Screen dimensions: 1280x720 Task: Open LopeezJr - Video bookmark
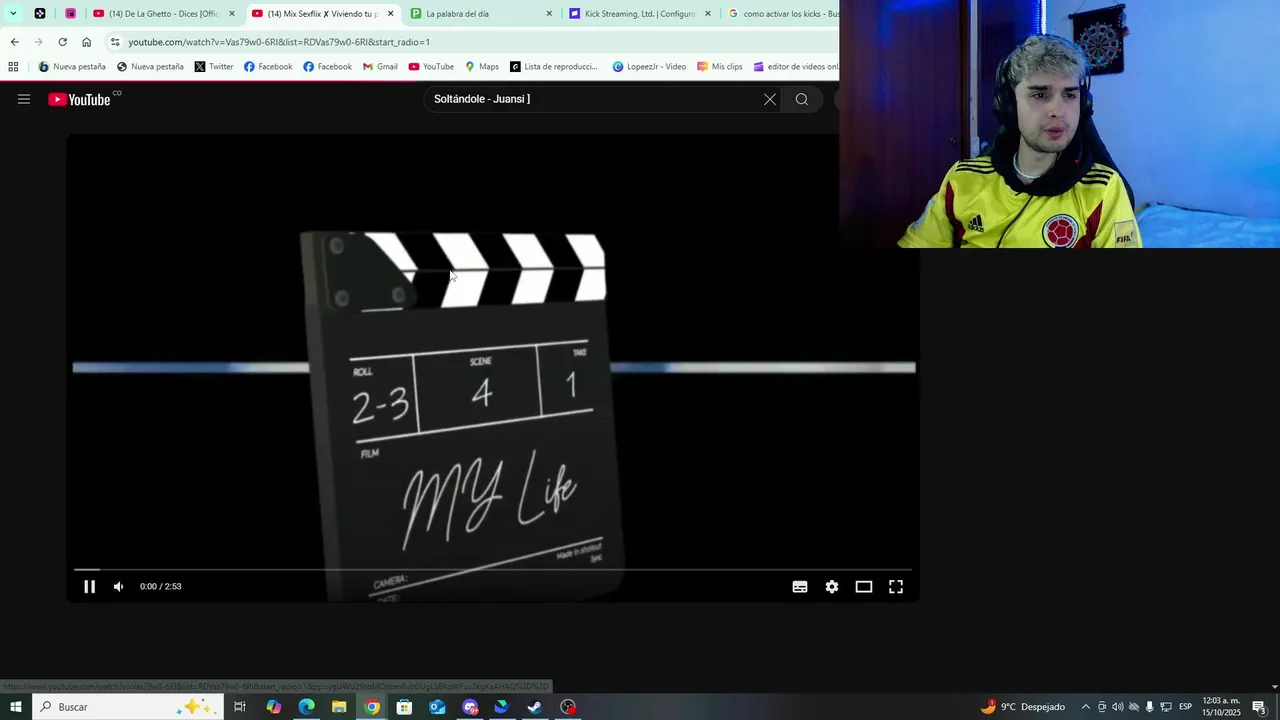tap(649, 67)
